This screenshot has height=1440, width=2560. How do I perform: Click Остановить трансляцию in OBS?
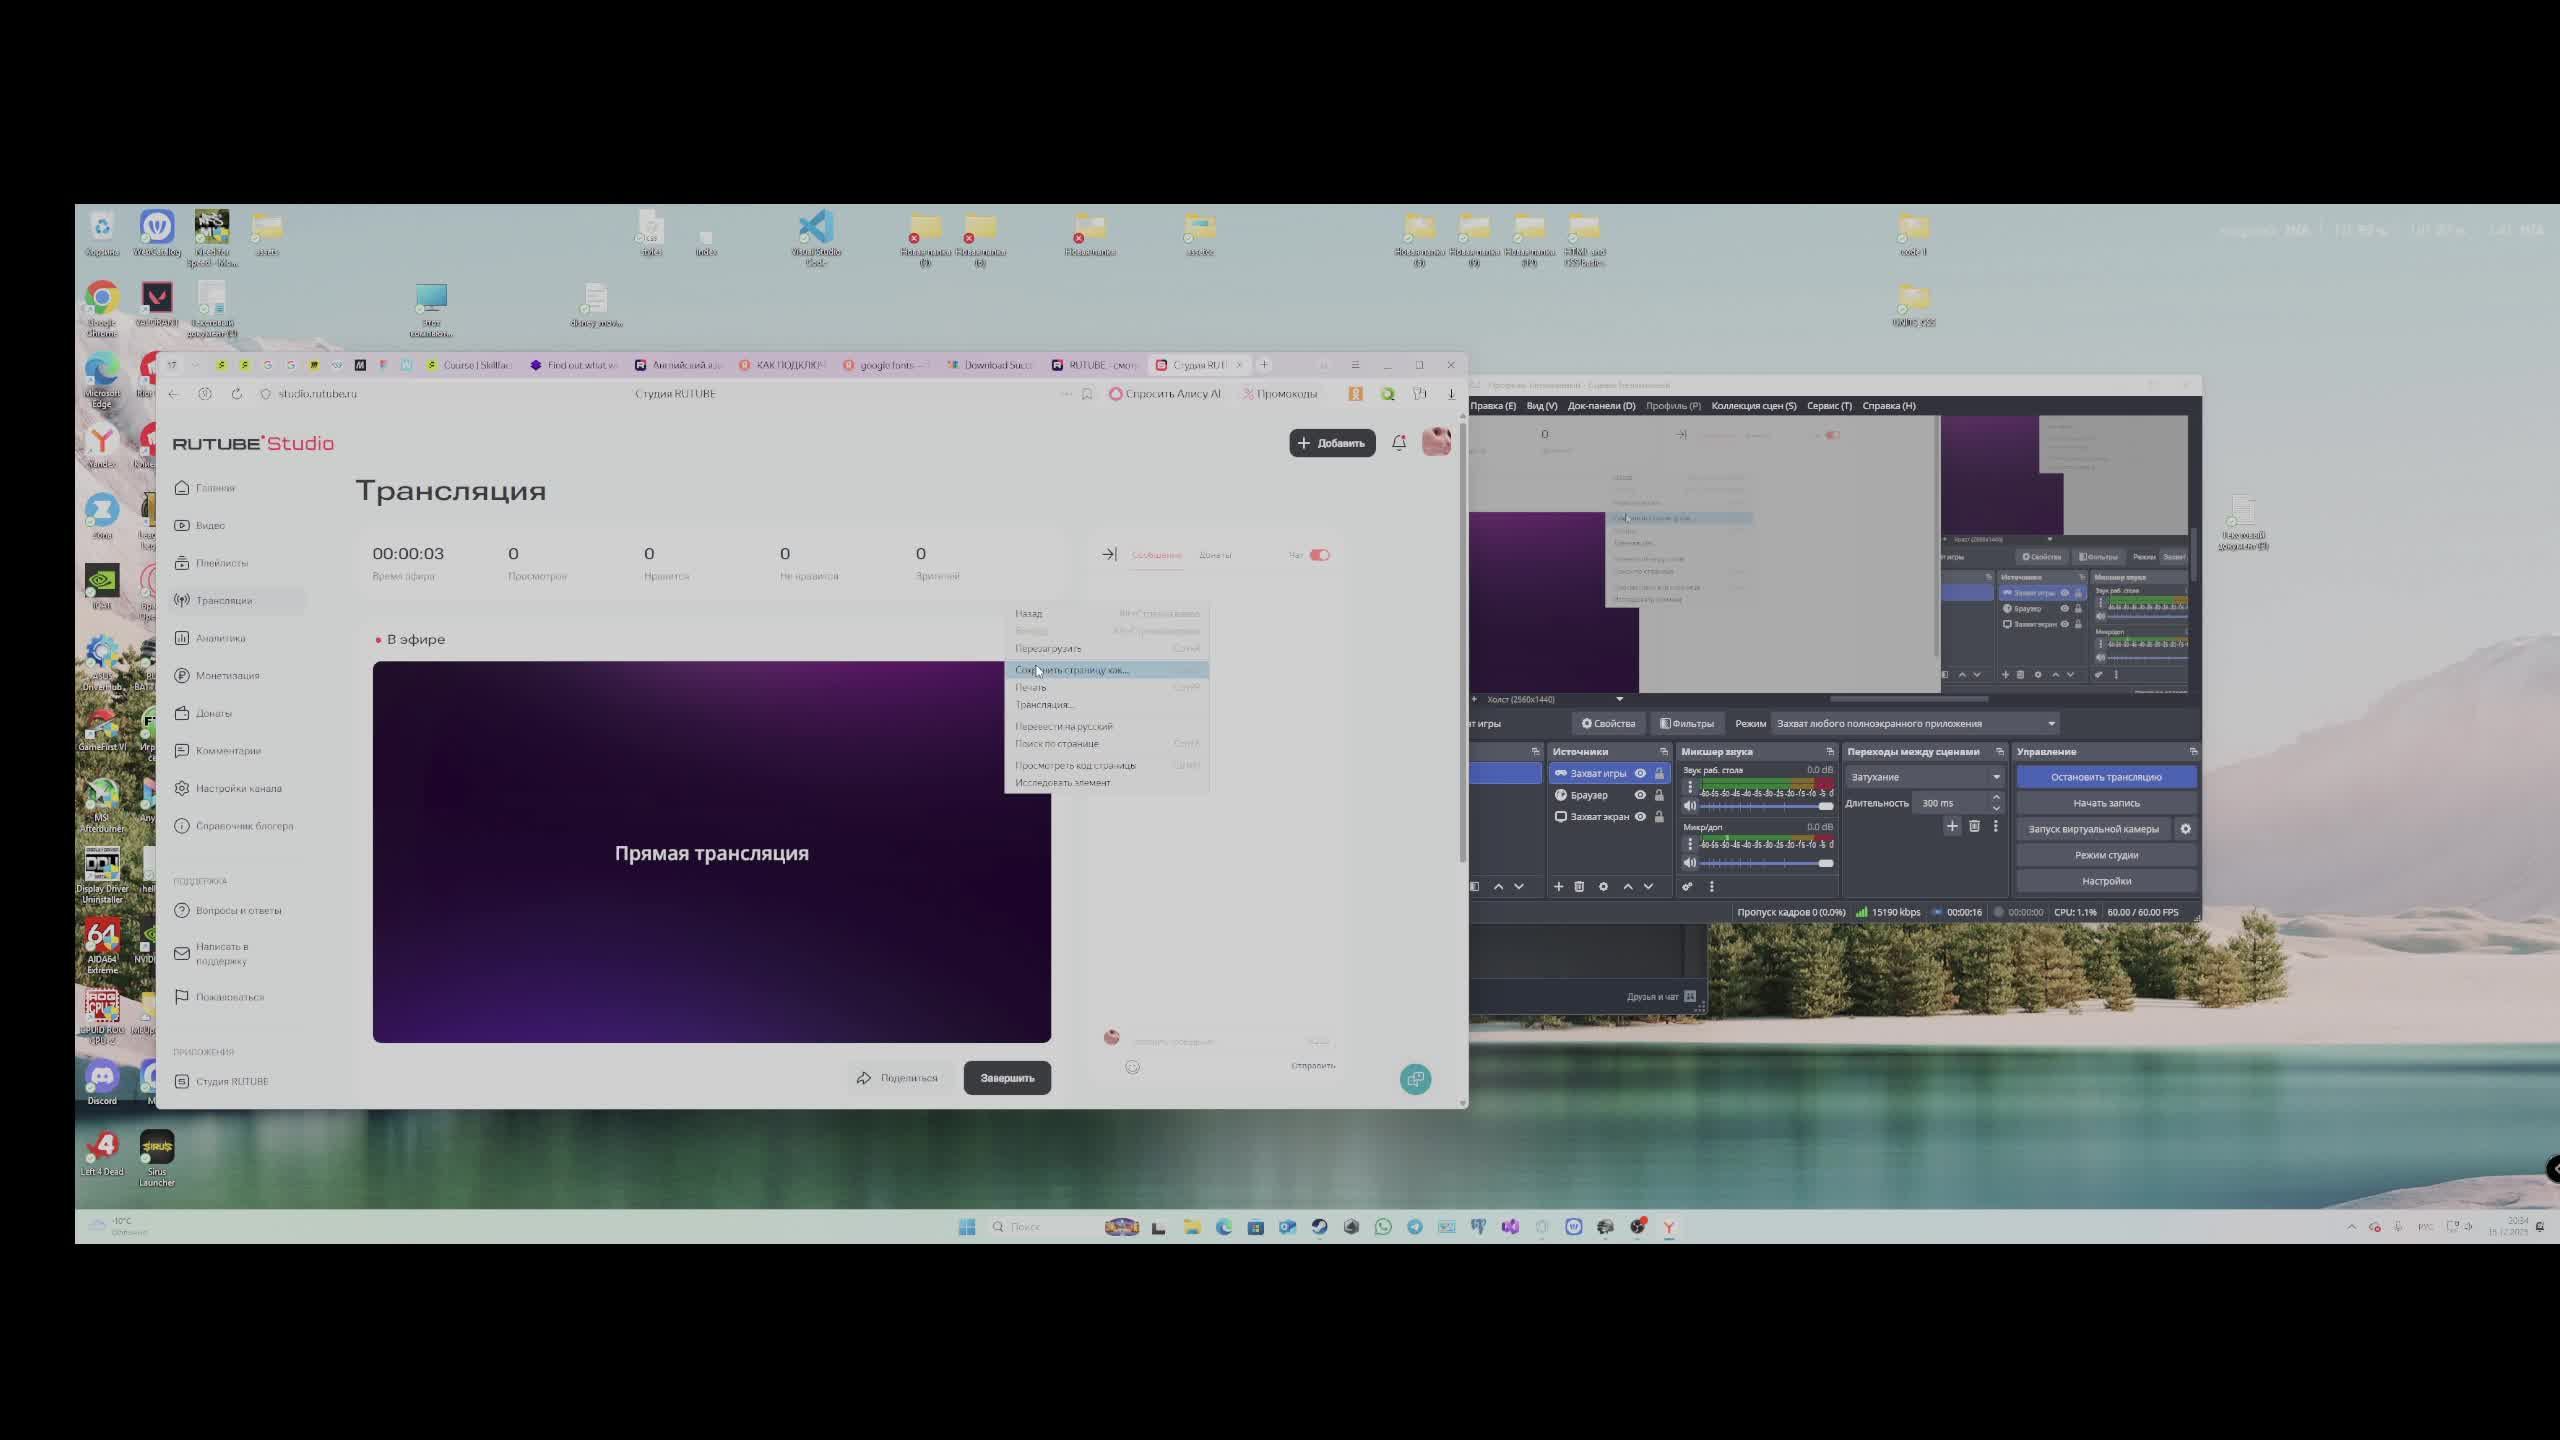point(2106,777)
